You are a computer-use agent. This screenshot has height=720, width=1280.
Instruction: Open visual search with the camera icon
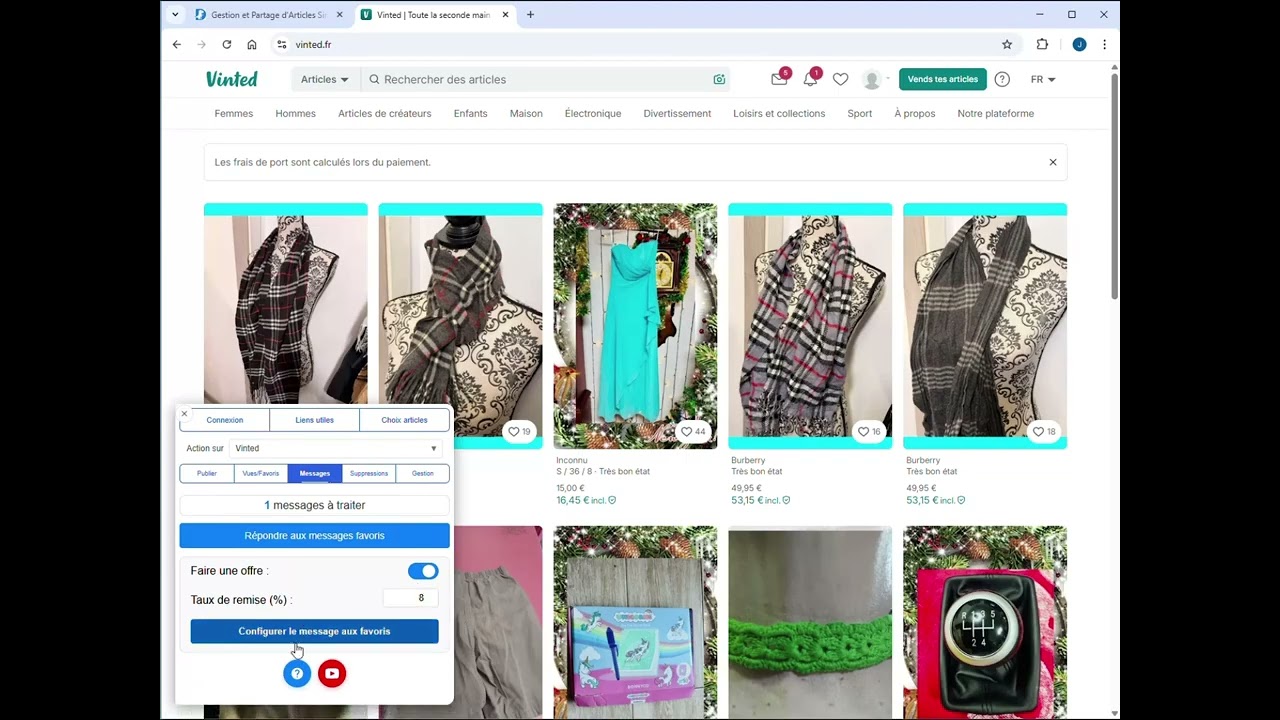click(719, 79)
